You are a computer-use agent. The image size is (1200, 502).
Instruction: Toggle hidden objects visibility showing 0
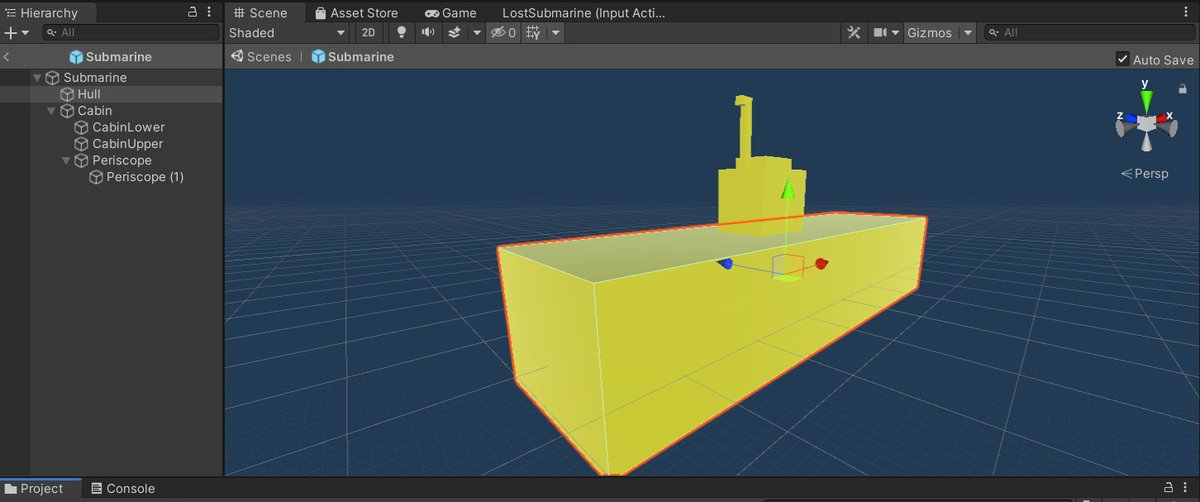tap(502, 33)
